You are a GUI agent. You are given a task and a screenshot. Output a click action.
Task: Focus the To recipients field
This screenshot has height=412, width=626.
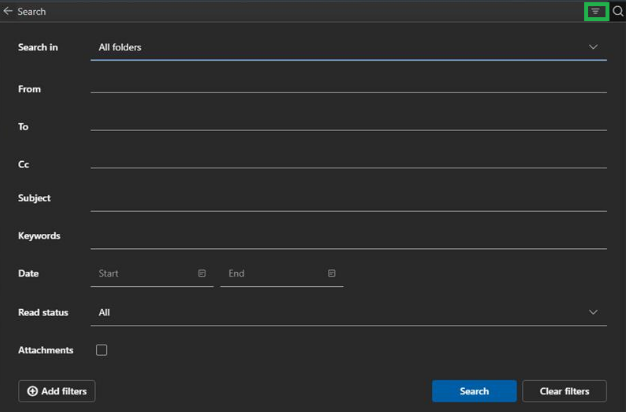pos(349,123)
